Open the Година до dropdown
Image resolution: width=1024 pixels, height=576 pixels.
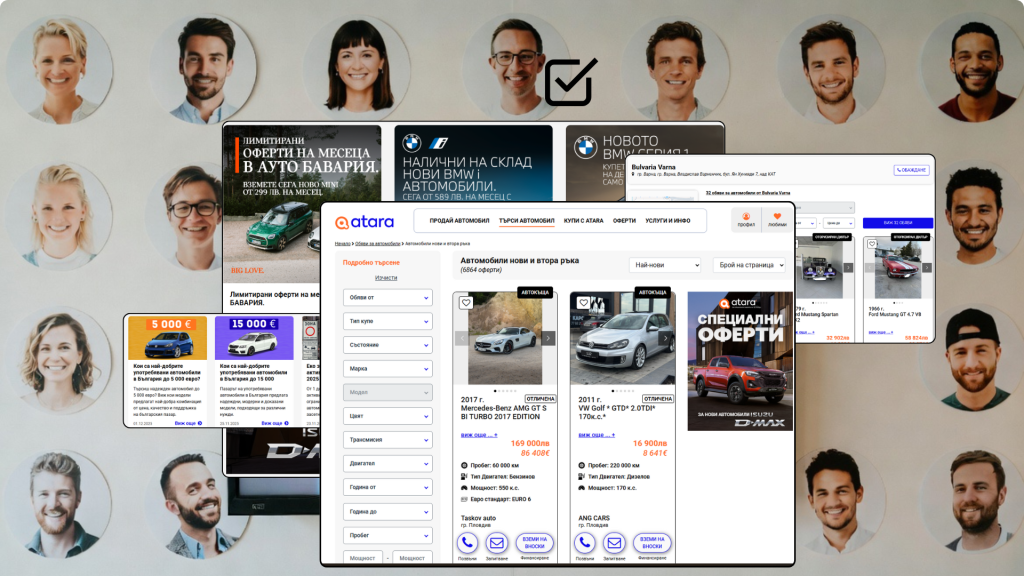(x=388, y=512)
